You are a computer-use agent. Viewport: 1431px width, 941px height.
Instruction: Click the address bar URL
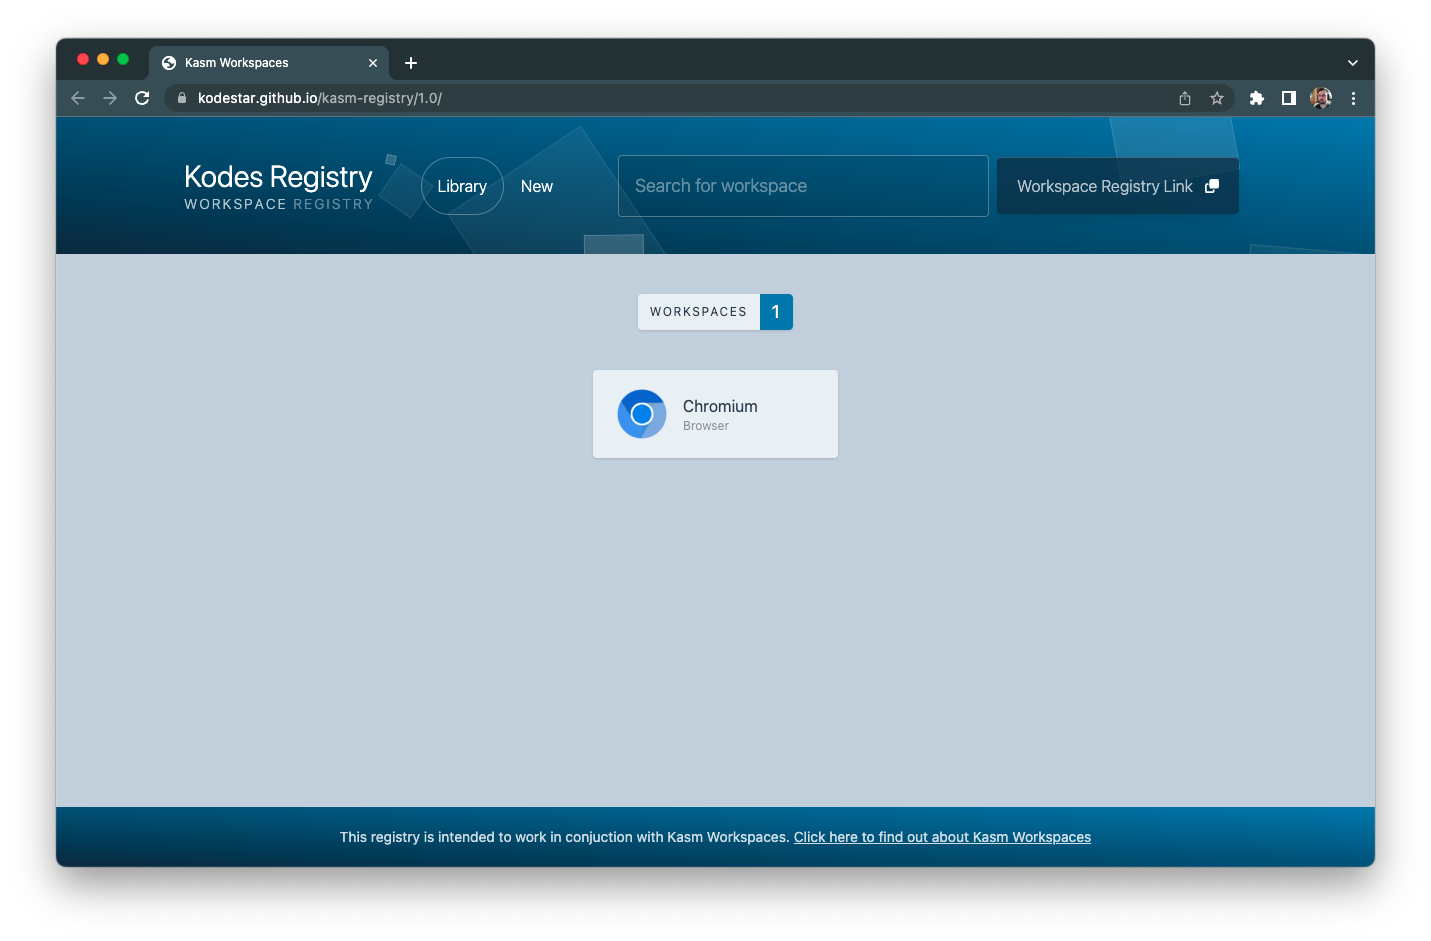point(320,98)
